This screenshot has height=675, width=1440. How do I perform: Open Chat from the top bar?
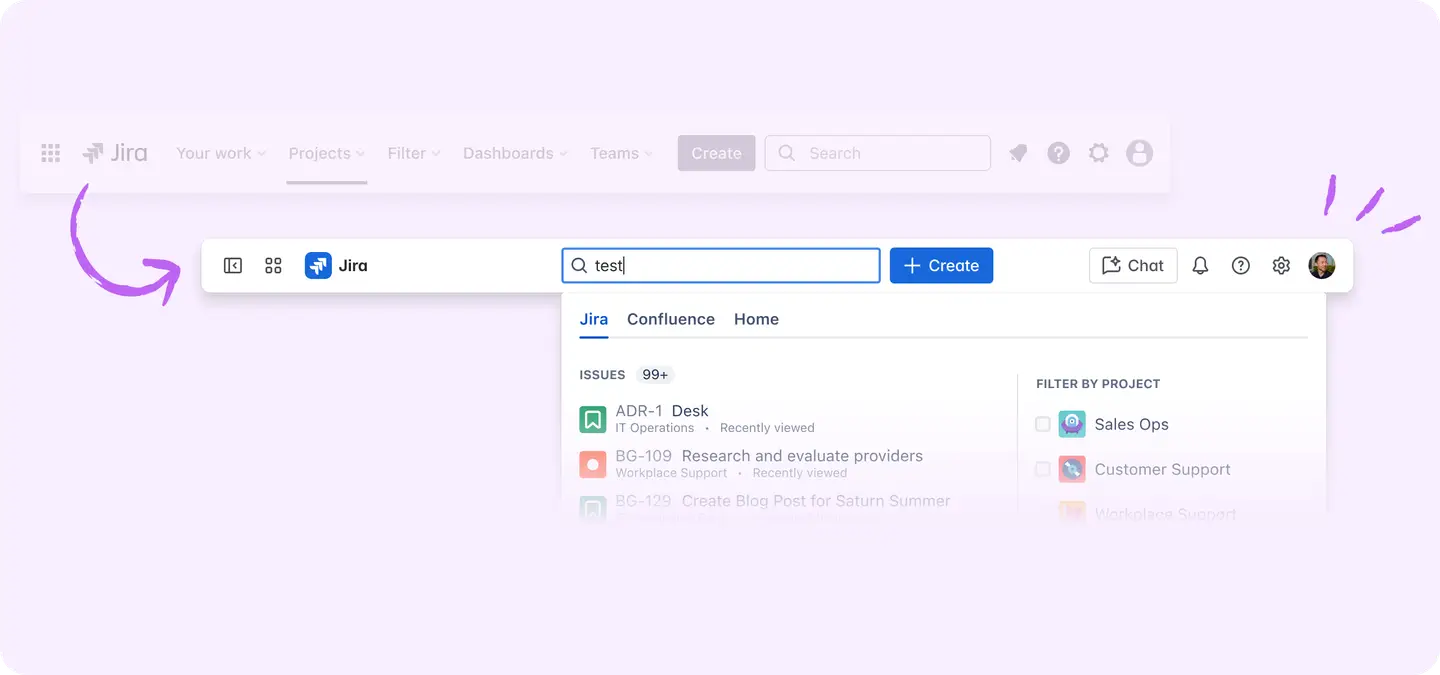(x=1133, y=265)
